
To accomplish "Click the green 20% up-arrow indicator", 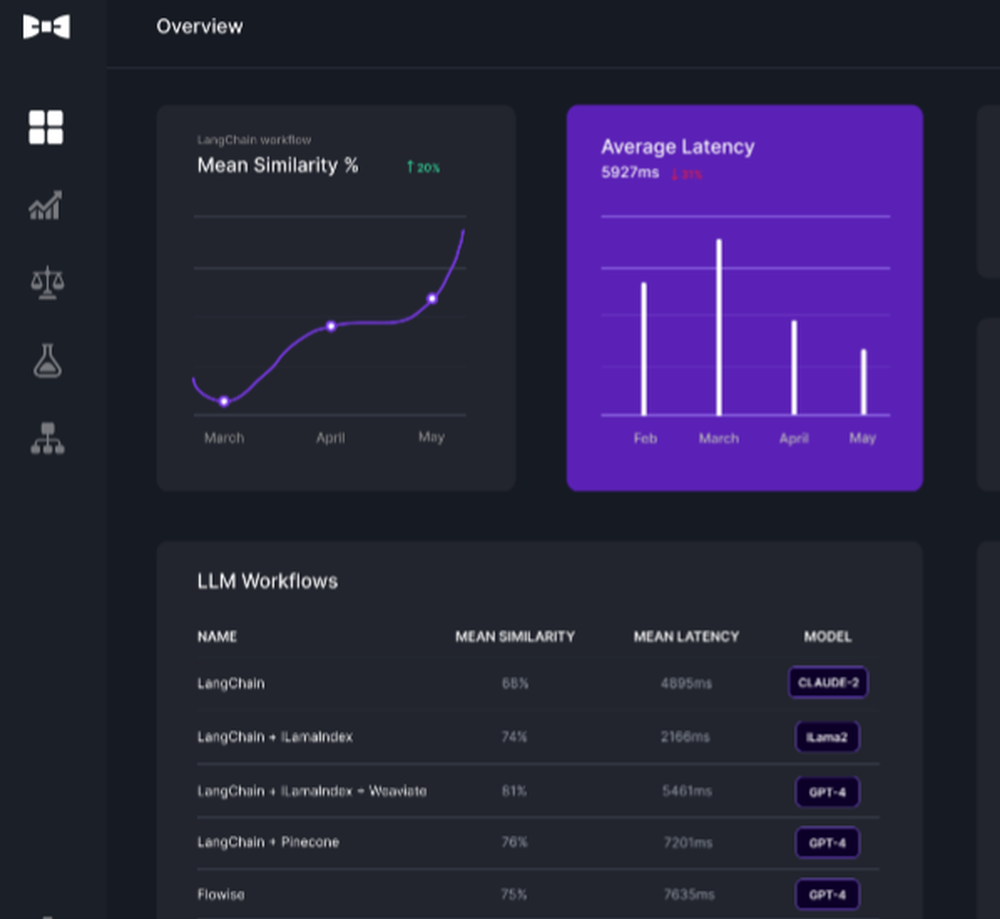I will 423,167.
